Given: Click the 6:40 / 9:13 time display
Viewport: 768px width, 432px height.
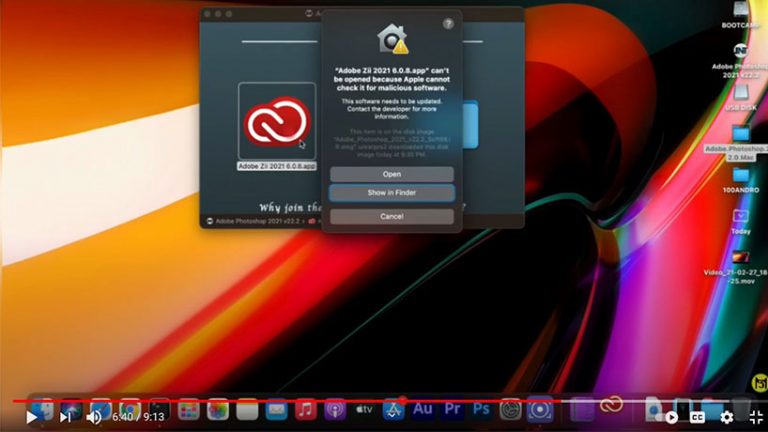Looking at the screenshot, I should point(138,417).
